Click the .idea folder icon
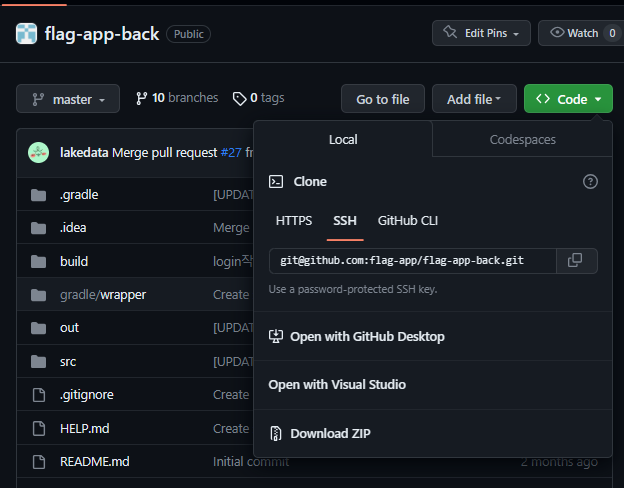 pyautogui.click(x=39, y=228)
